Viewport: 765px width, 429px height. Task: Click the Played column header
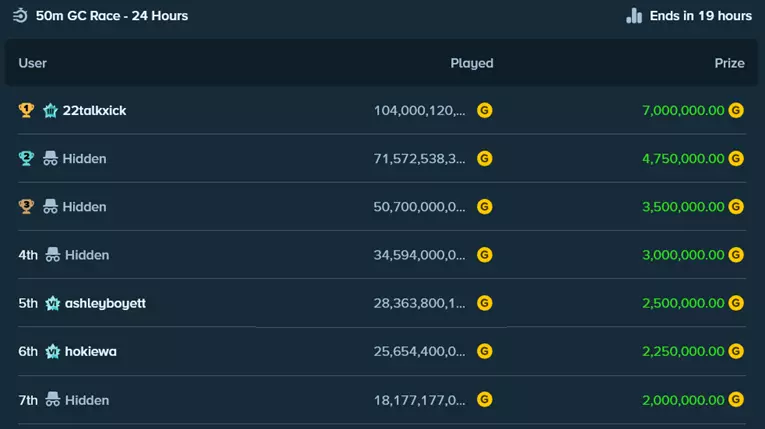(x=472, y=63)
